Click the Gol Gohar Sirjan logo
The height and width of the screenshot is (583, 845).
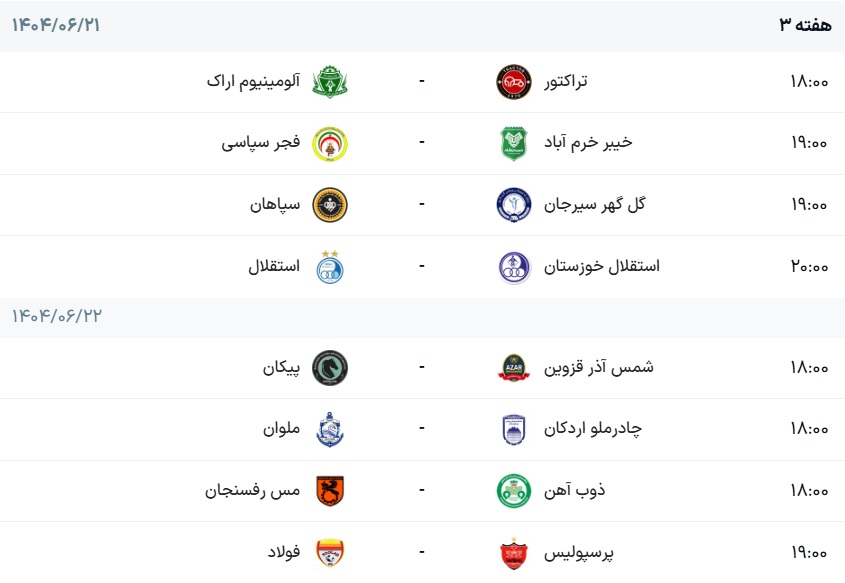[515, 205]
